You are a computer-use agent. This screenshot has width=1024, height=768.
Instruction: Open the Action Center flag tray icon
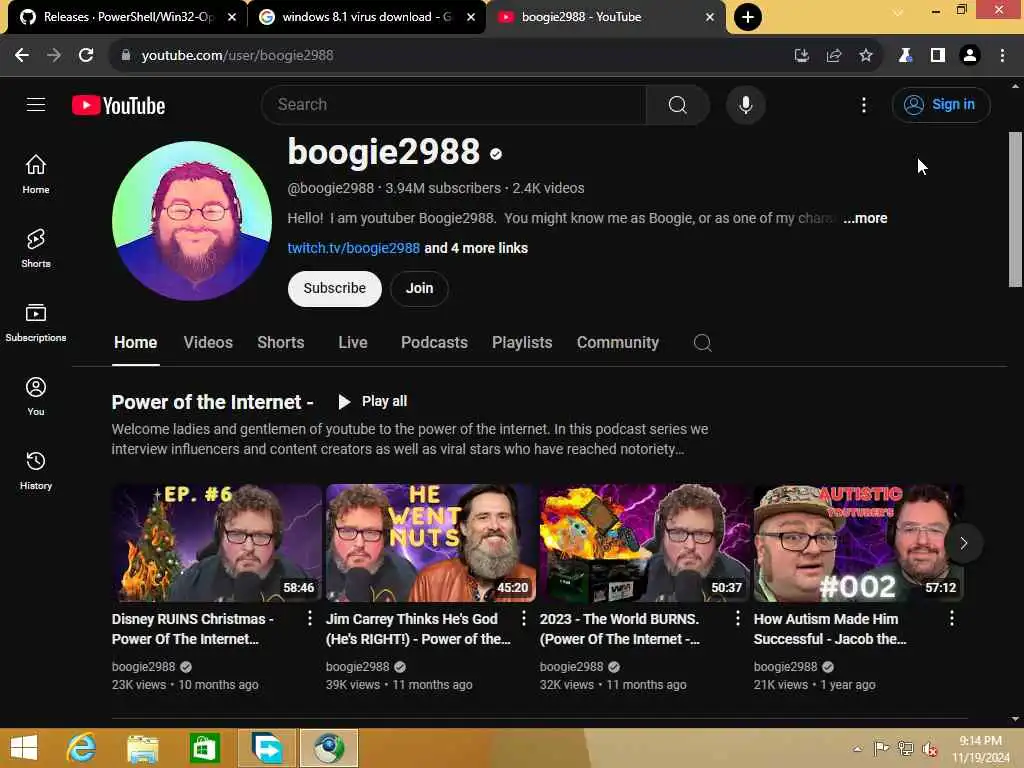tap(881, 748)
